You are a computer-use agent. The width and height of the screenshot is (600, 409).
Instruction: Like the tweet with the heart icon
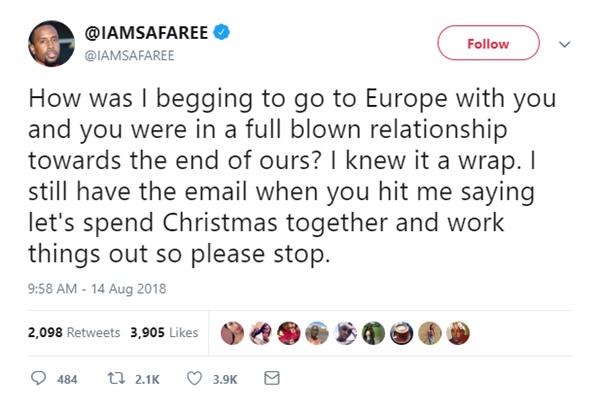click(196, 379)
